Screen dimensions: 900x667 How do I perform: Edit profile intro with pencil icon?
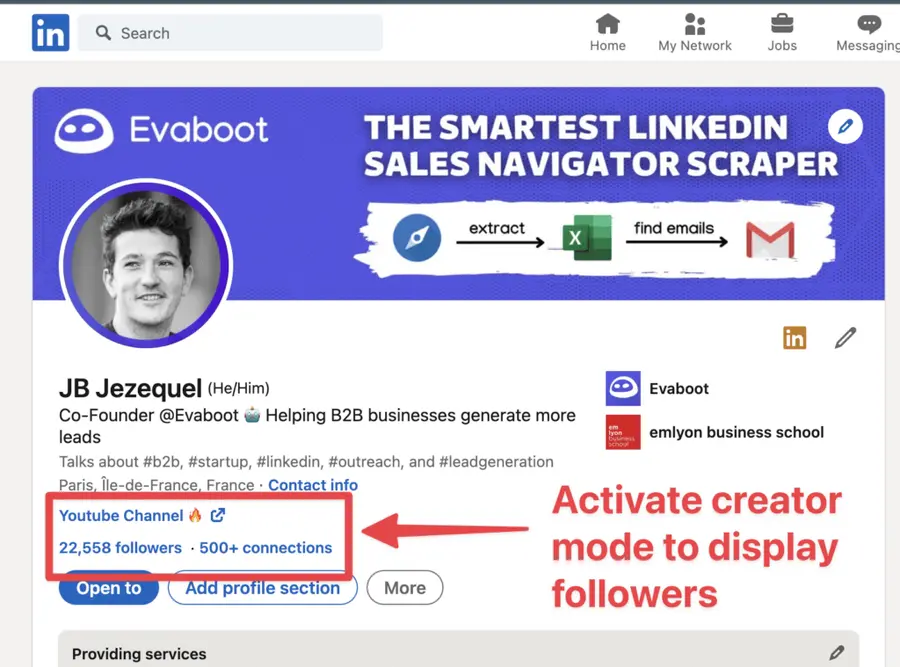[x=845, y=338]
